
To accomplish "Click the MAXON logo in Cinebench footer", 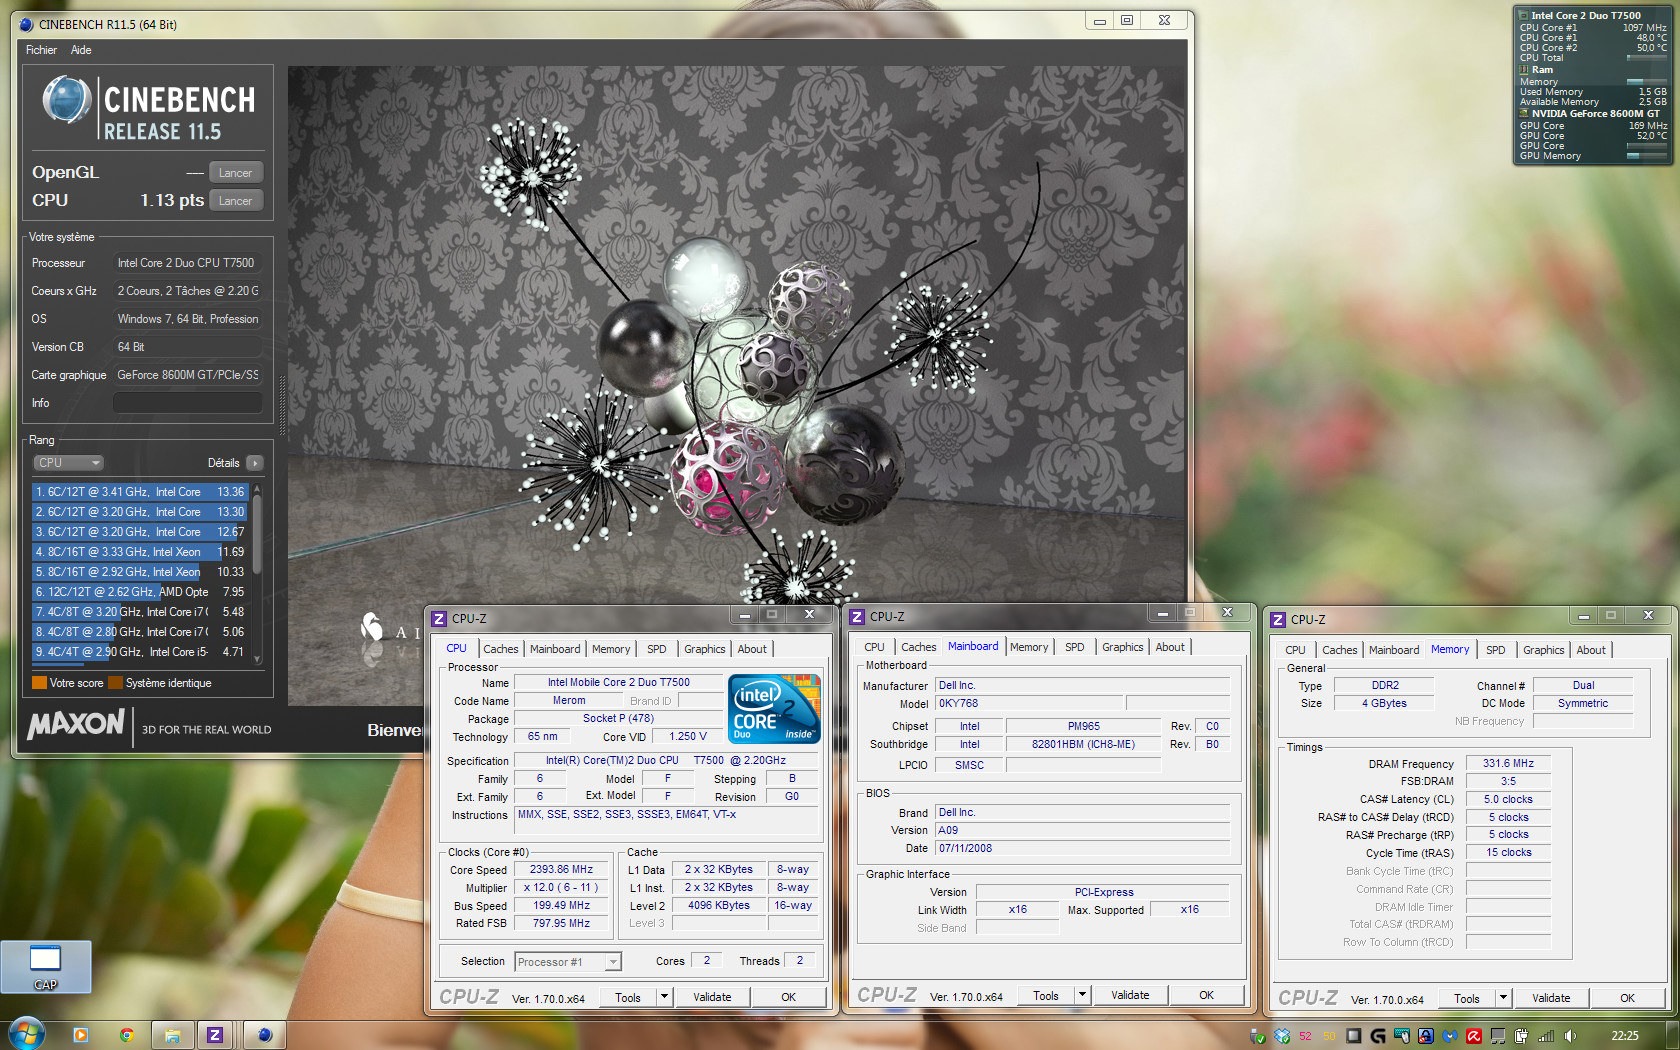I will (76, 725).
